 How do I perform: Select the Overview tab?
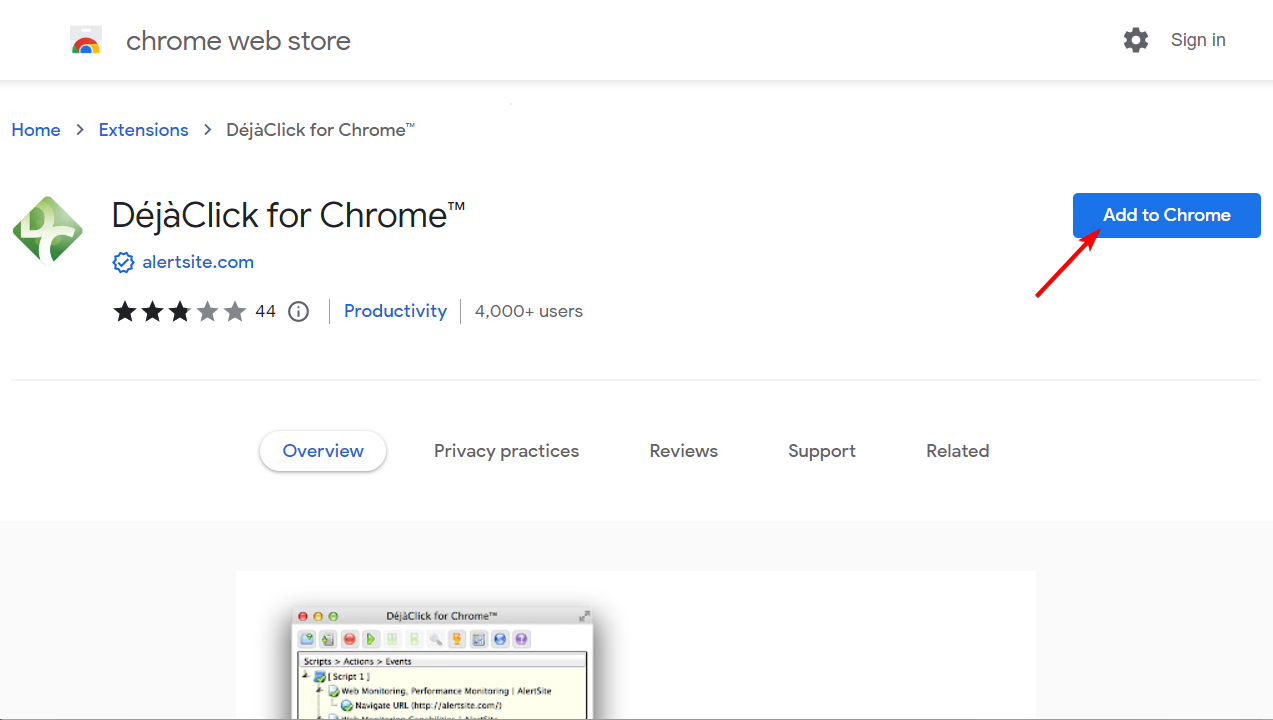click(323, 451)
